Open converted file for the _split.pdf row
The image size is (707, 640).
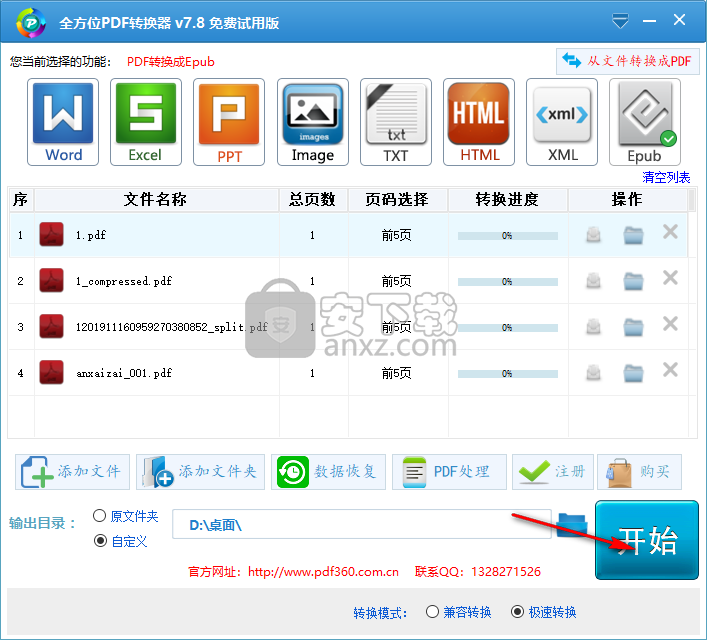[593, 327]
